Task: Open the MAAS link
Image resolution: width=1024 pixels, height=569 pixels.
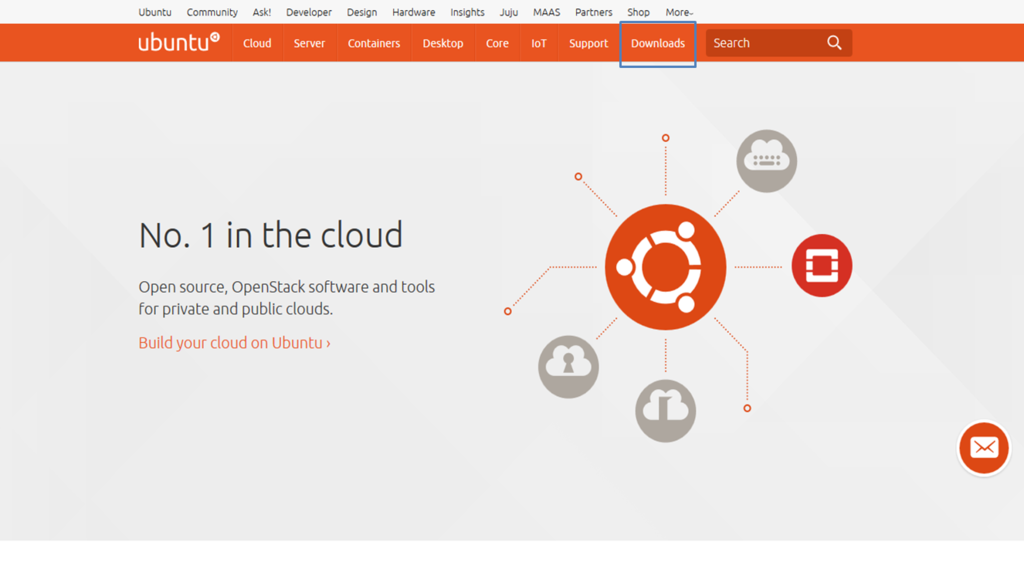Action: pyautogui.click(x=547, y=12)
